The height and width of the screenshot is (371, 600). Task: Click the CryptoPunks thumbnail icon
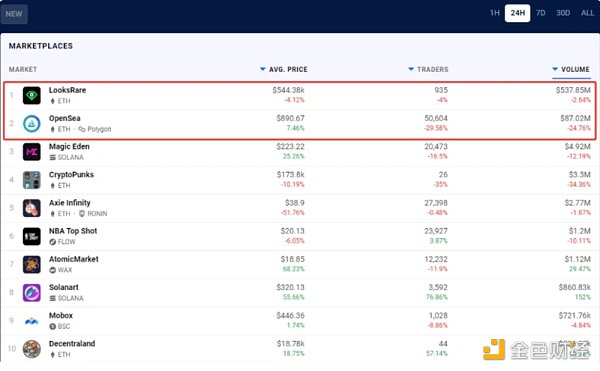pyautogui.click(x=32, y=180)
